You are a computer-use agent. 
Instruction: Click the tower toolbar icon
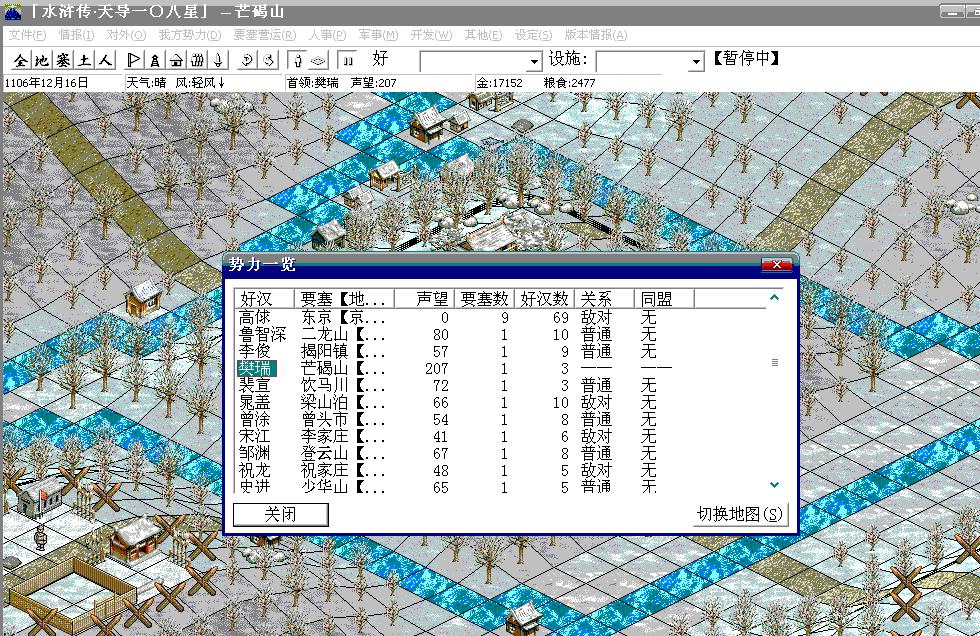coord(155,61)
